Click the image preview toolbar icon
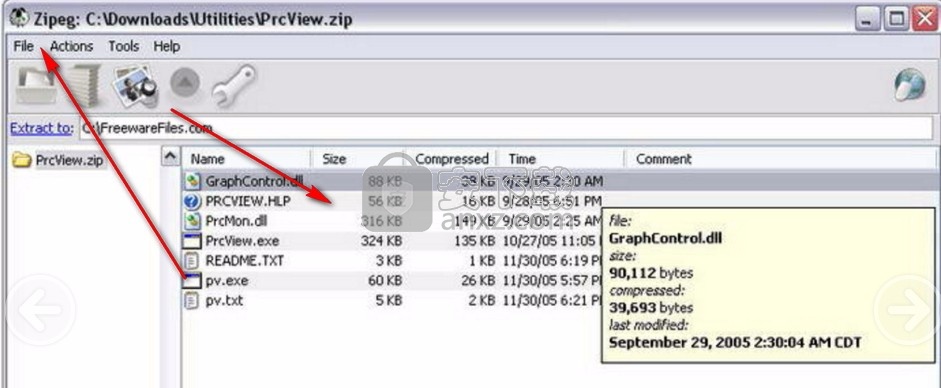 pyautogui.click(x=136, y=86)
